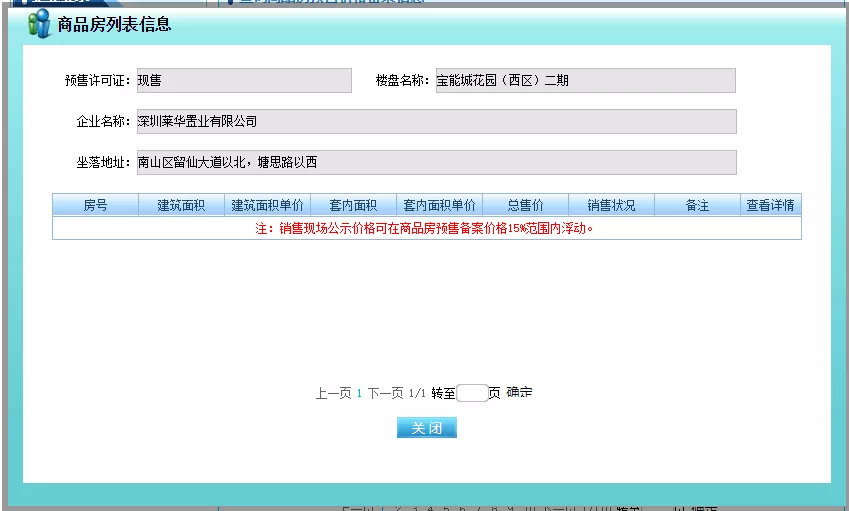Click the people icon beside 商品房列表信息 title

(x=39, y=24)
